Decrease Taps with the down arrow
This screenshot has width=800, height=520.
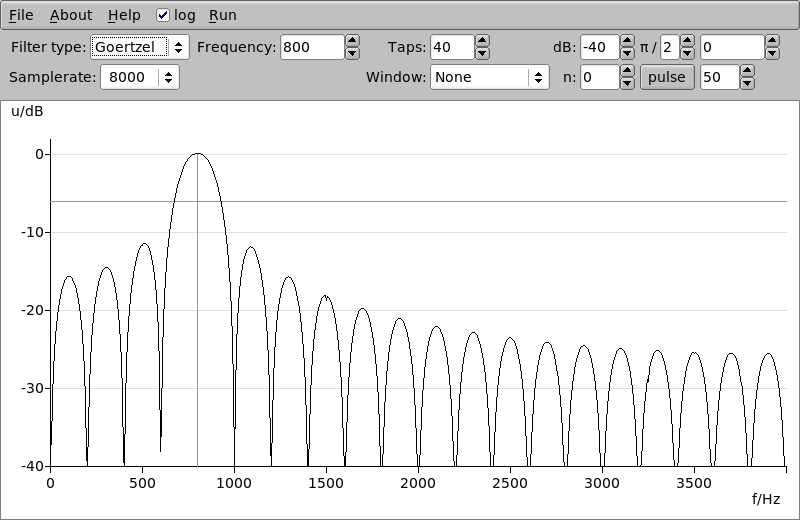point(482,53)
